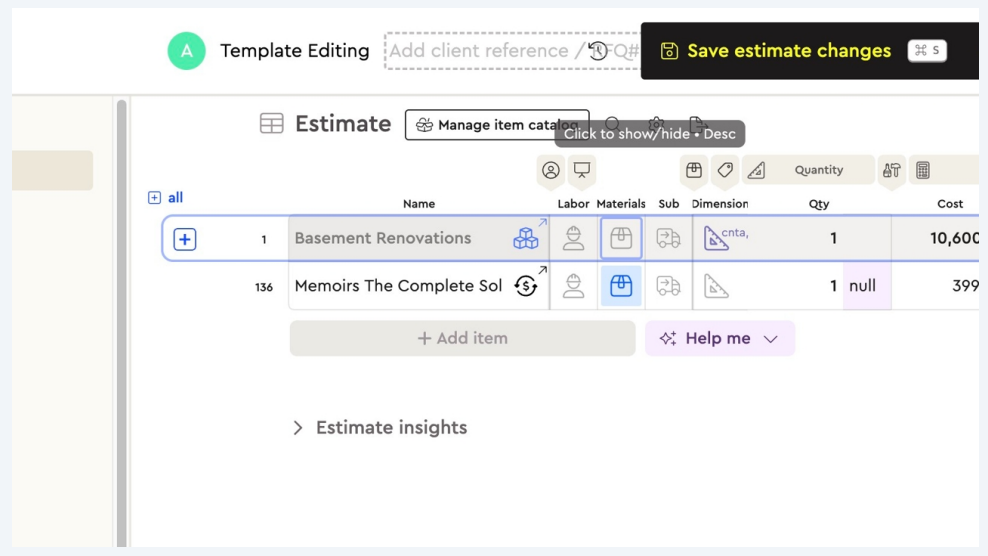This screenshot has height=556, width=988.
Task: Click the box column icon above Dimension
Action: (694, 170)
